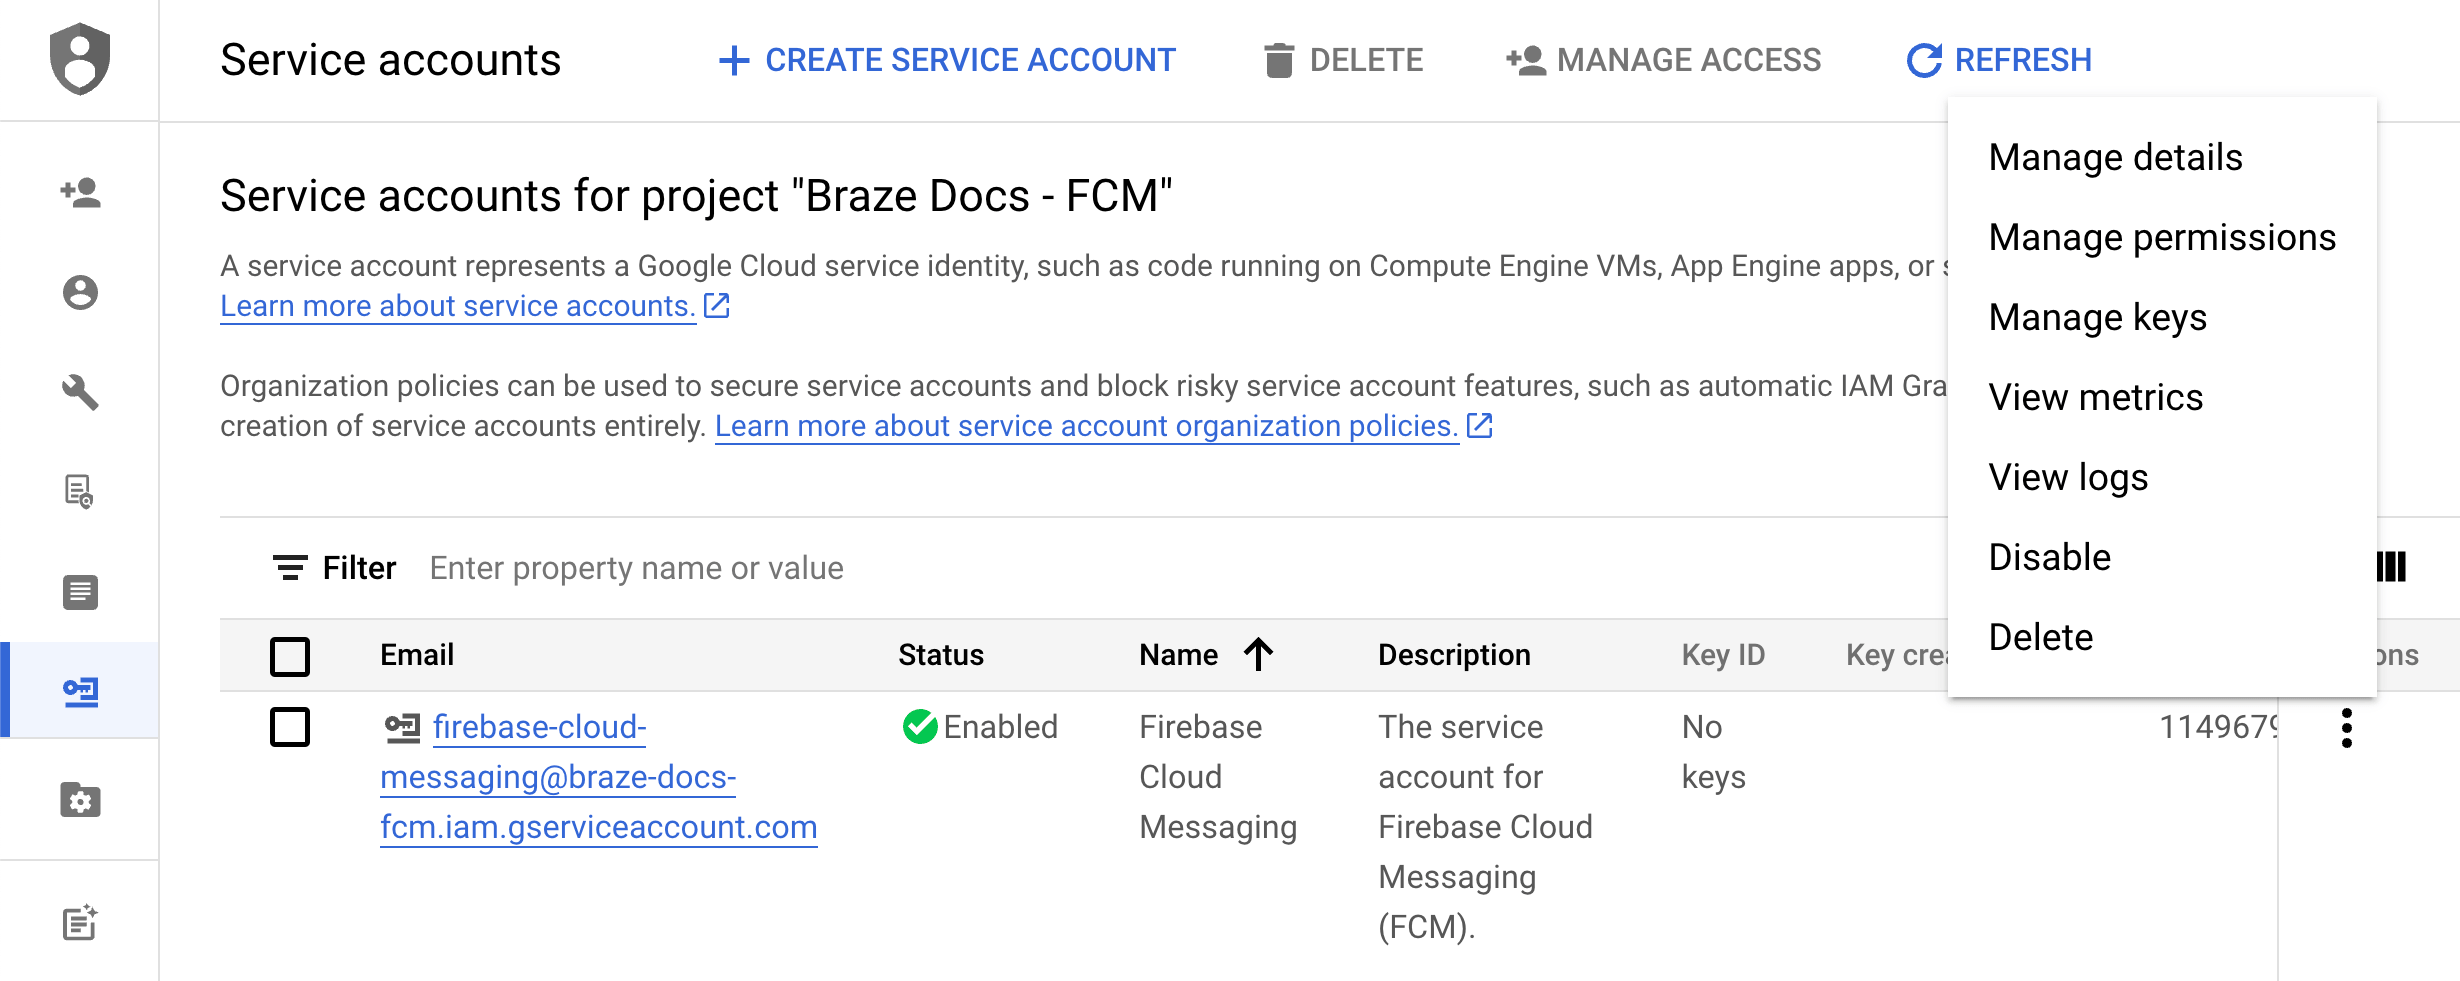The image size is (2460, 981).
Task: Click Create Service Account button
Action: (948, 60)
